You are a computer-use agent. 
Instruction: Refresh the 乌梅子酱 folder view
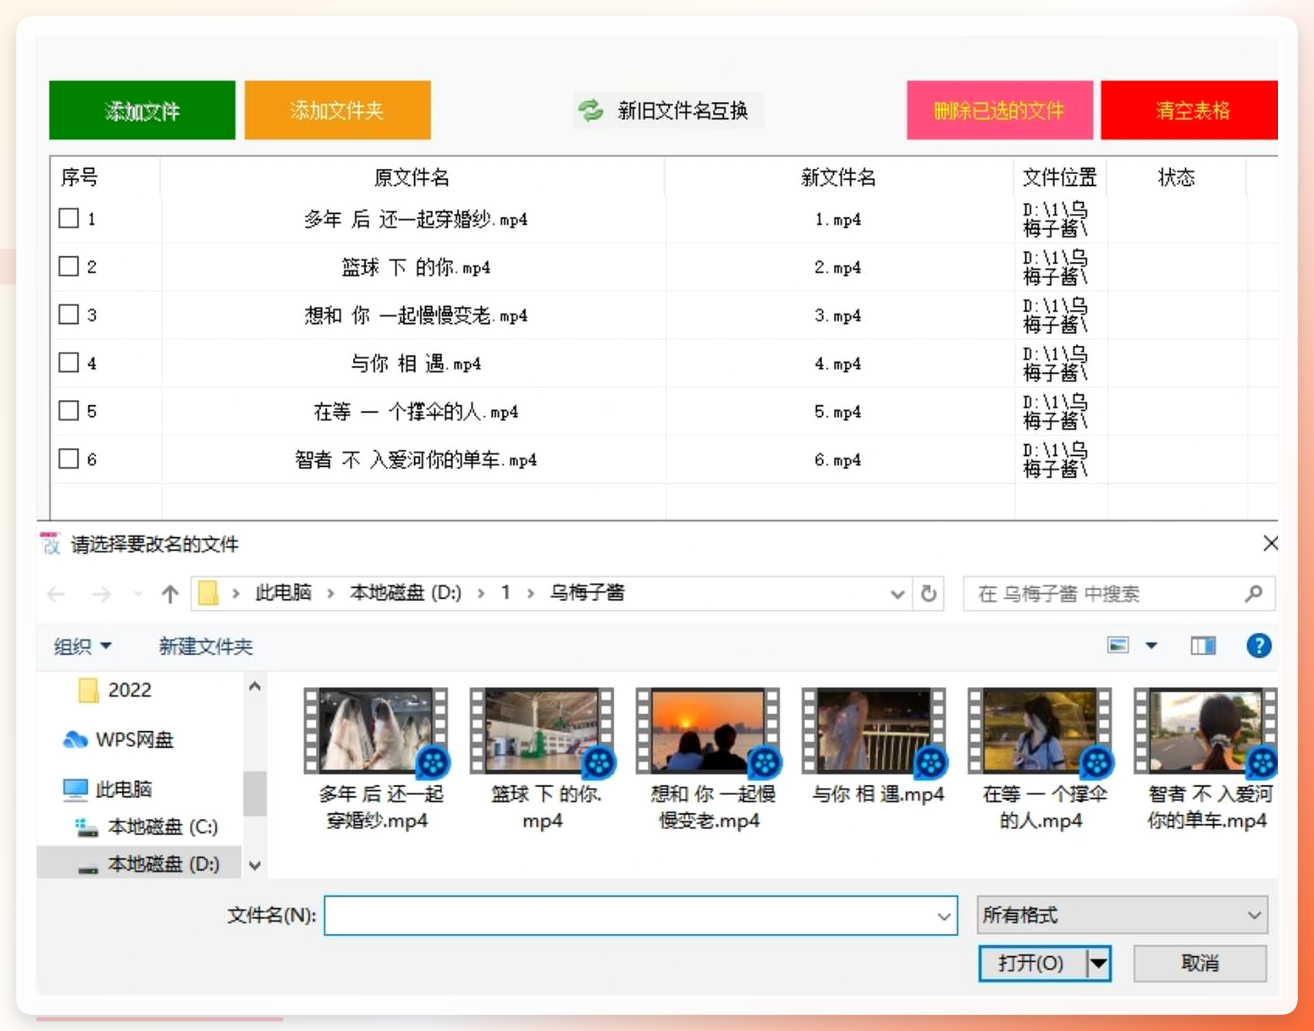tap(928, 594)
